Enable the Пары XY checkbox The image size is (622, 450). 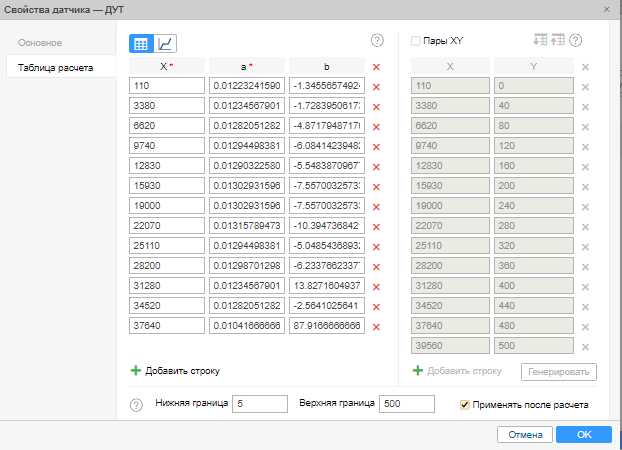[417, 41]
